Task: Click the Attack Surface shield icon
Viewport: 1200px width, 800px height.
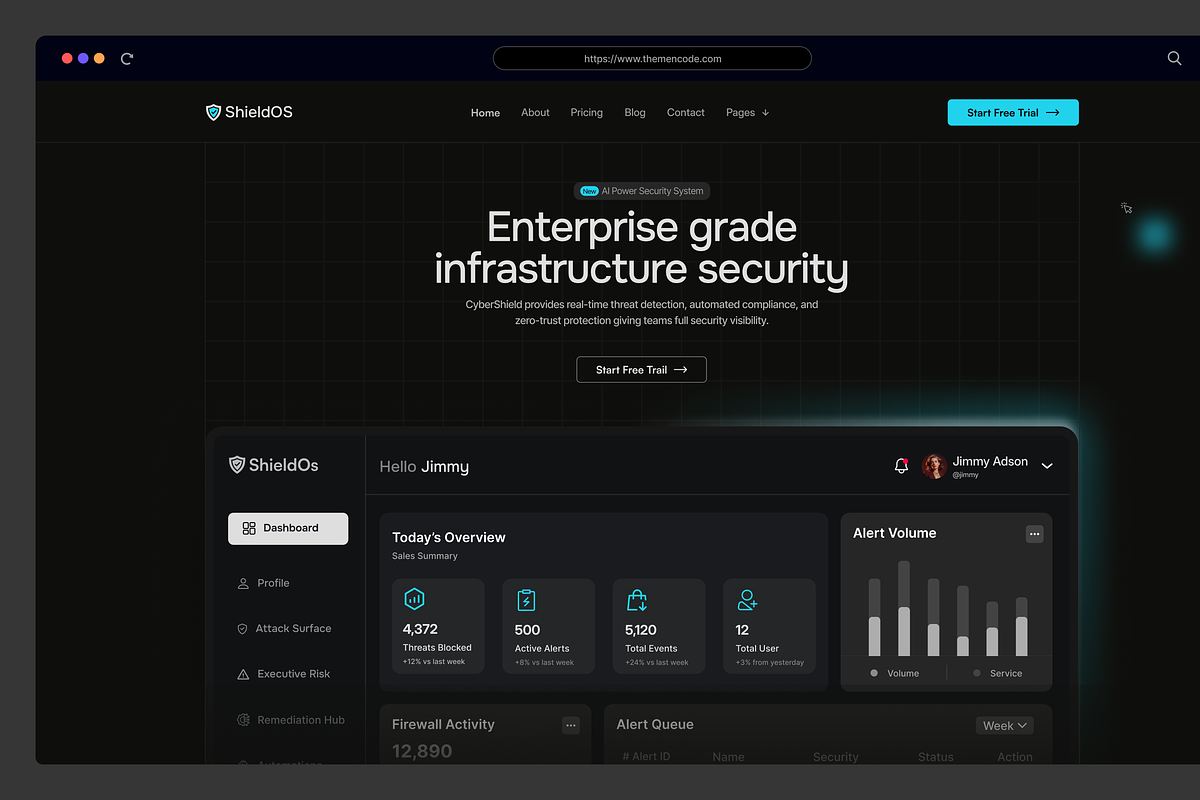Action: (x=242, y=629)
